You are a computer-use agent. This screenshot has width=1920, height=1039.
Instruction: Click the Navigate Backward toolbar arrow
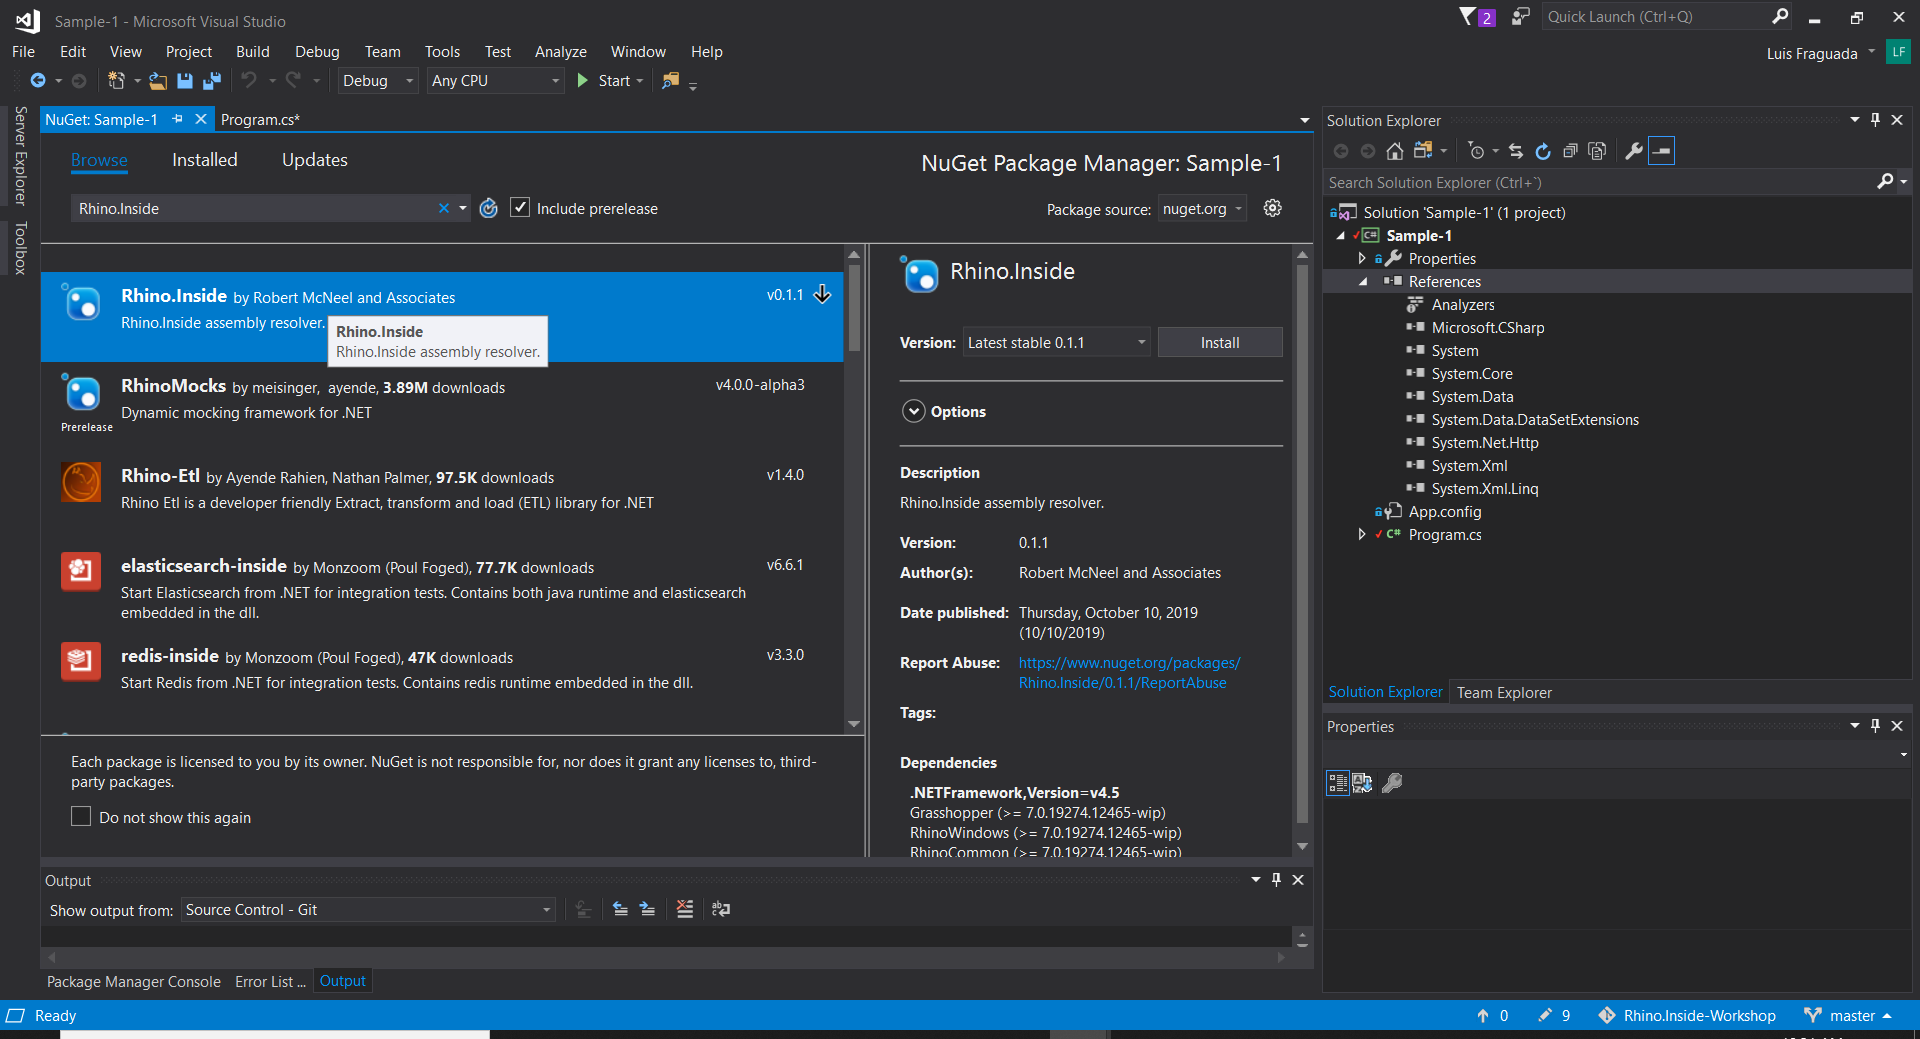38,81
